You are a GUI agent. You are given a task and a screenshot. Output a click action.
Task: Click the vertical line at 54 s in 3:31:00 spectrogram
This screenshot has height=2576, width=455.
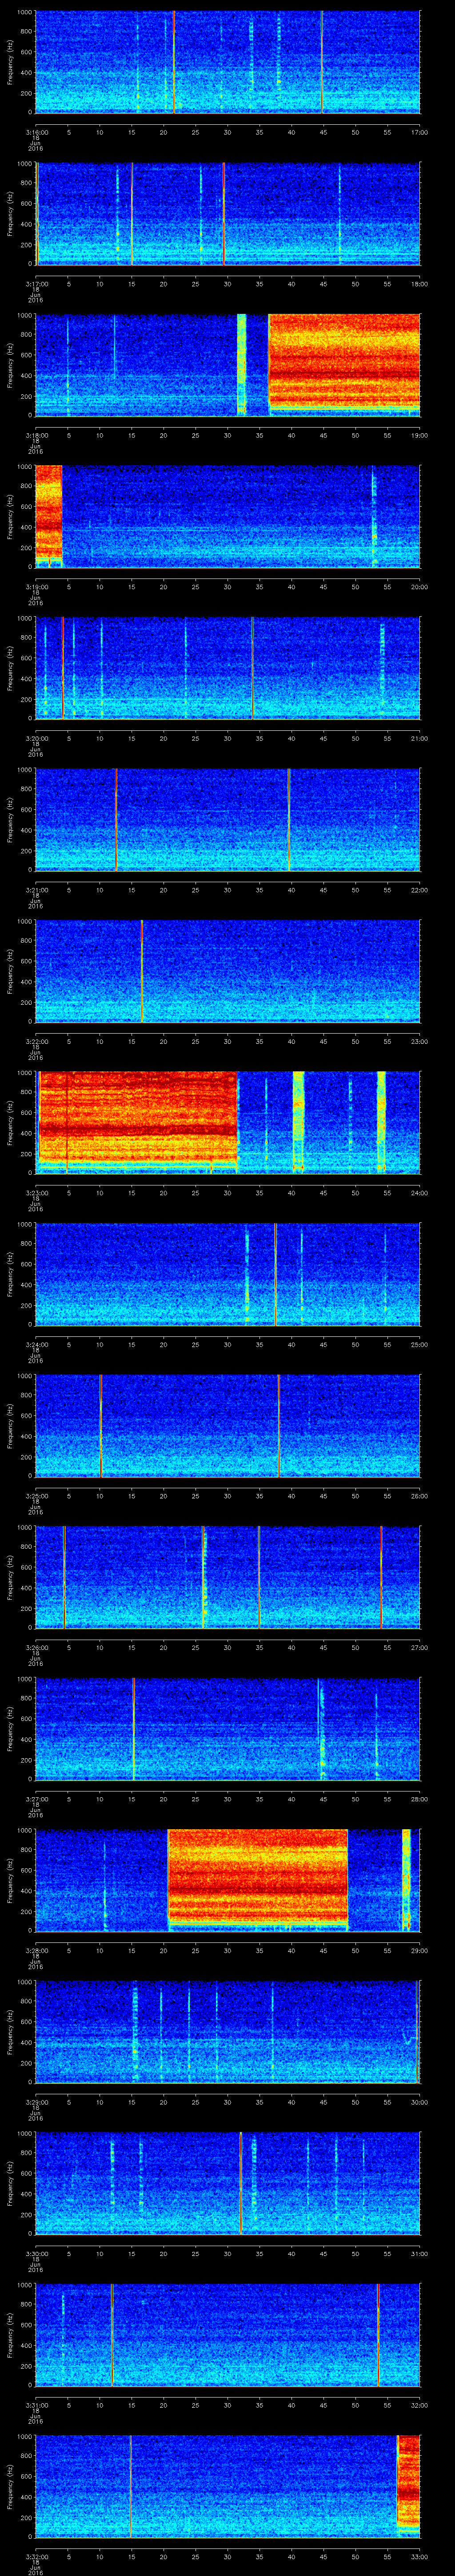click(378, 2334)
